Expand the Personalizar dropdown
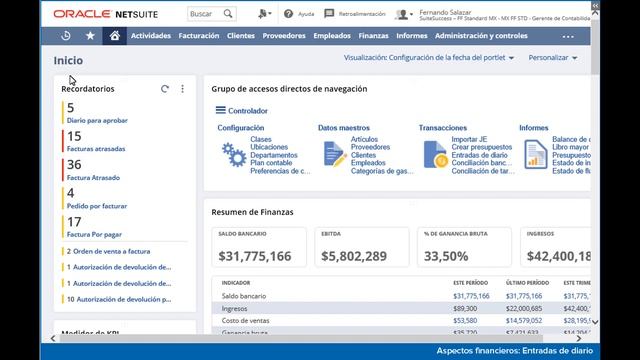 (553, 58)
